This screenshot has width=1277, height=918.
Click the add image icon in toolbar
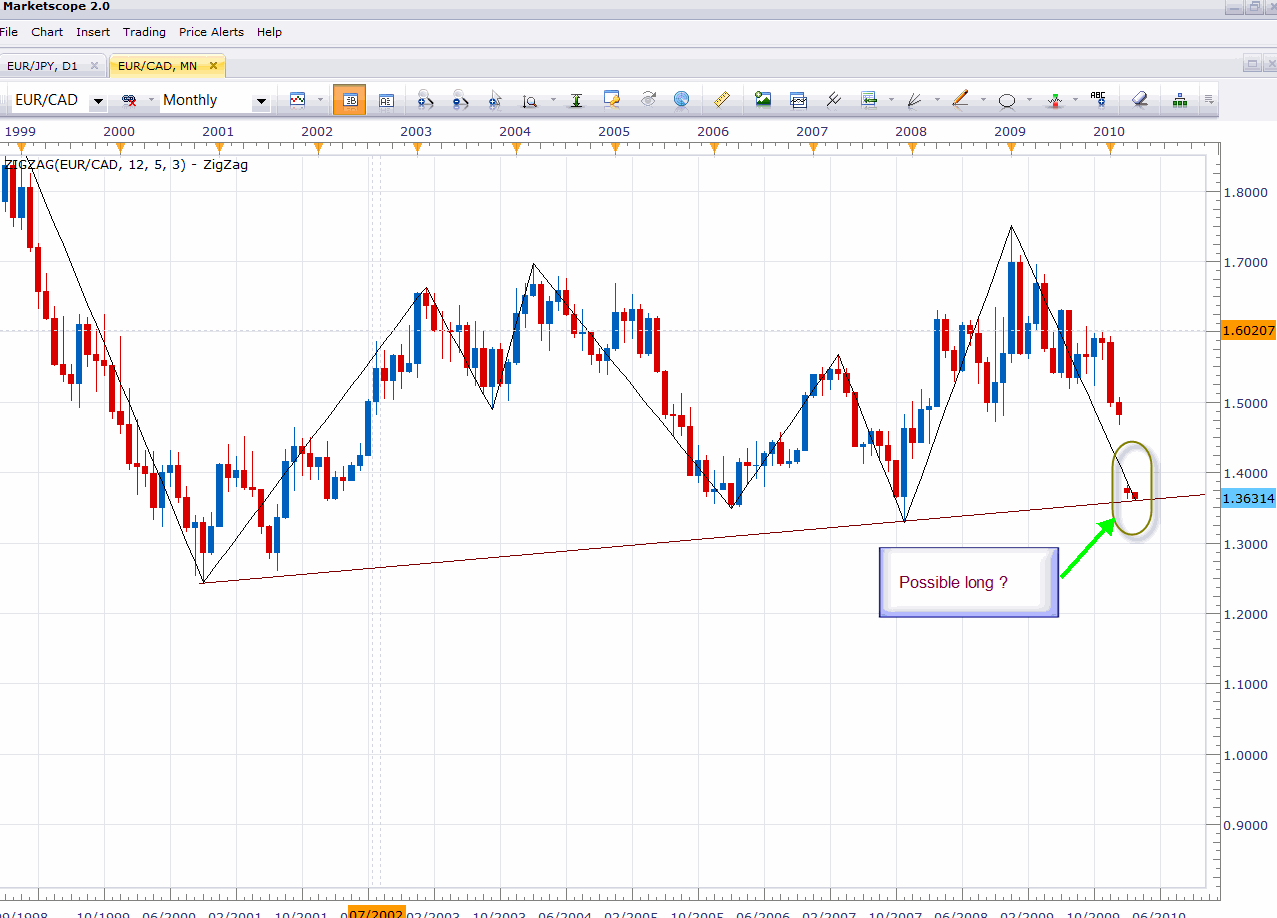[763, 100]
